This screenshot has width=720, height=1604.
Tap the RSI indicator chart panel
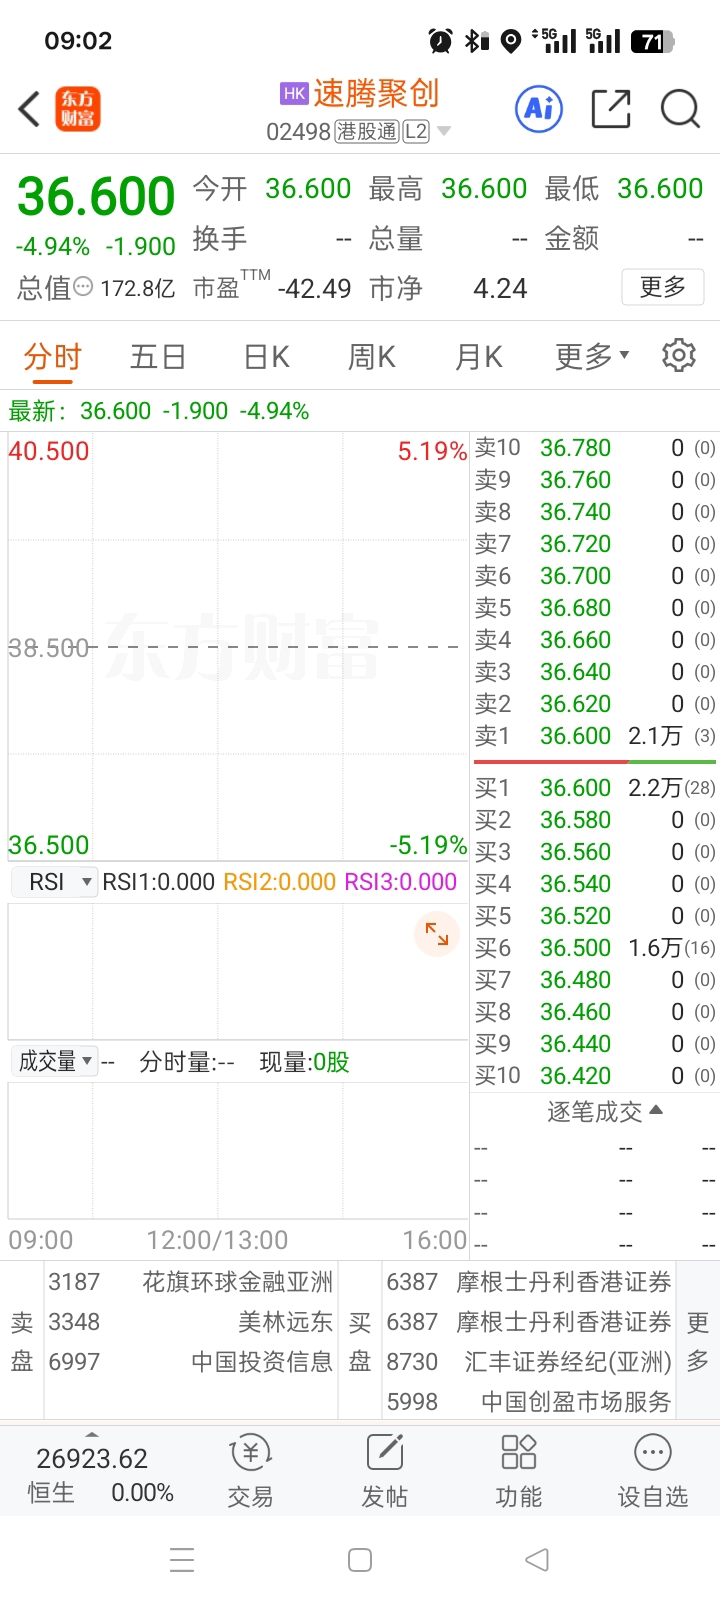click(238, 971)
